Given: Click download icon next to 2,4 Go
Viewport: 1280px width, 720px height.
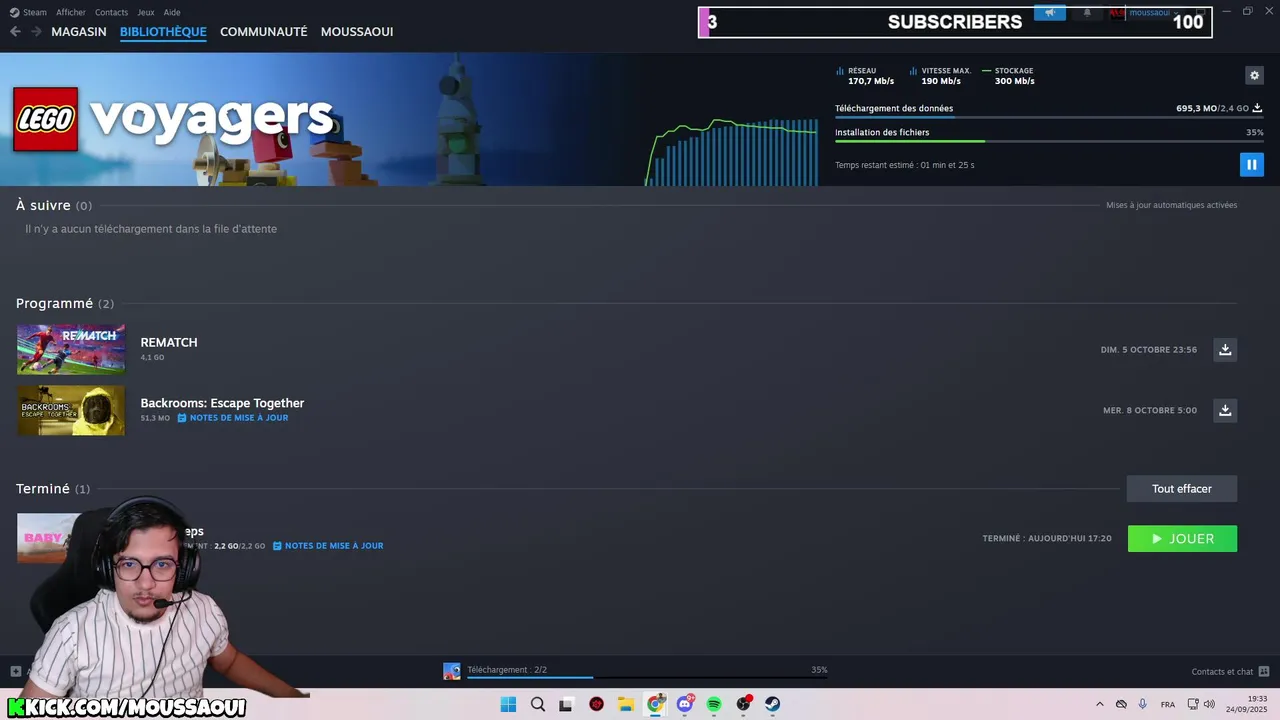Looking at the screenshot, I should [1257, 108].
